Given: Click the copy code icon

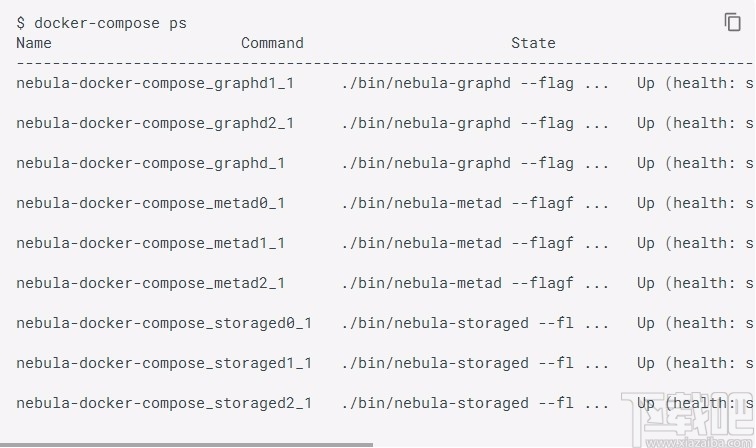Looking at the screenshot, I should click(x=733, y=22).
